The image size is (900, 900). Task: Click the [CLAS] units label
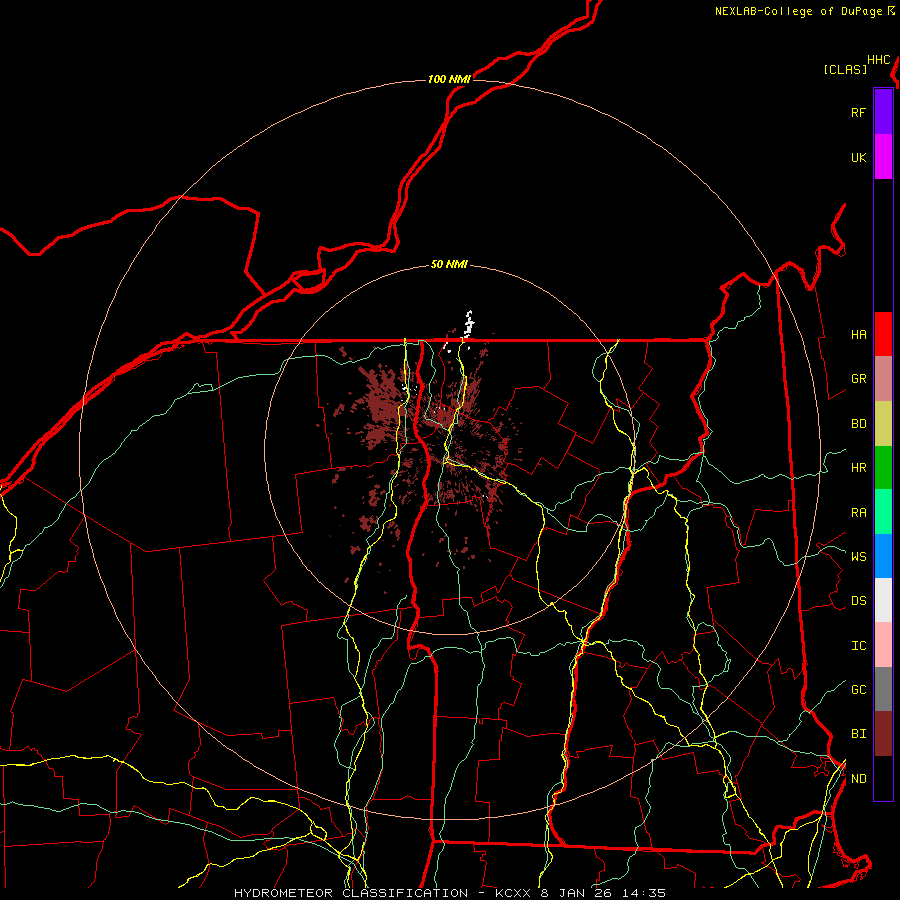point(845,69)
